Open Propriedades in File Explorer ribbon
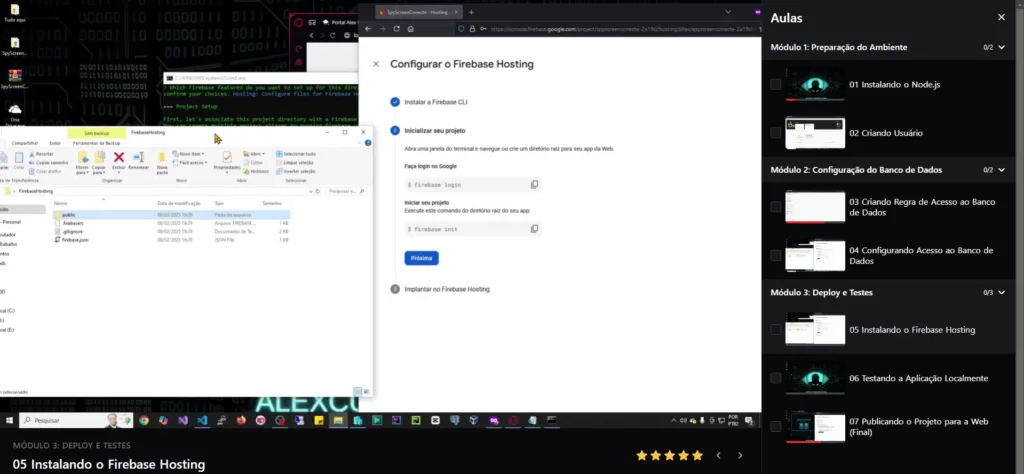This screenshot has width=1024, height=474. [227, 161]
